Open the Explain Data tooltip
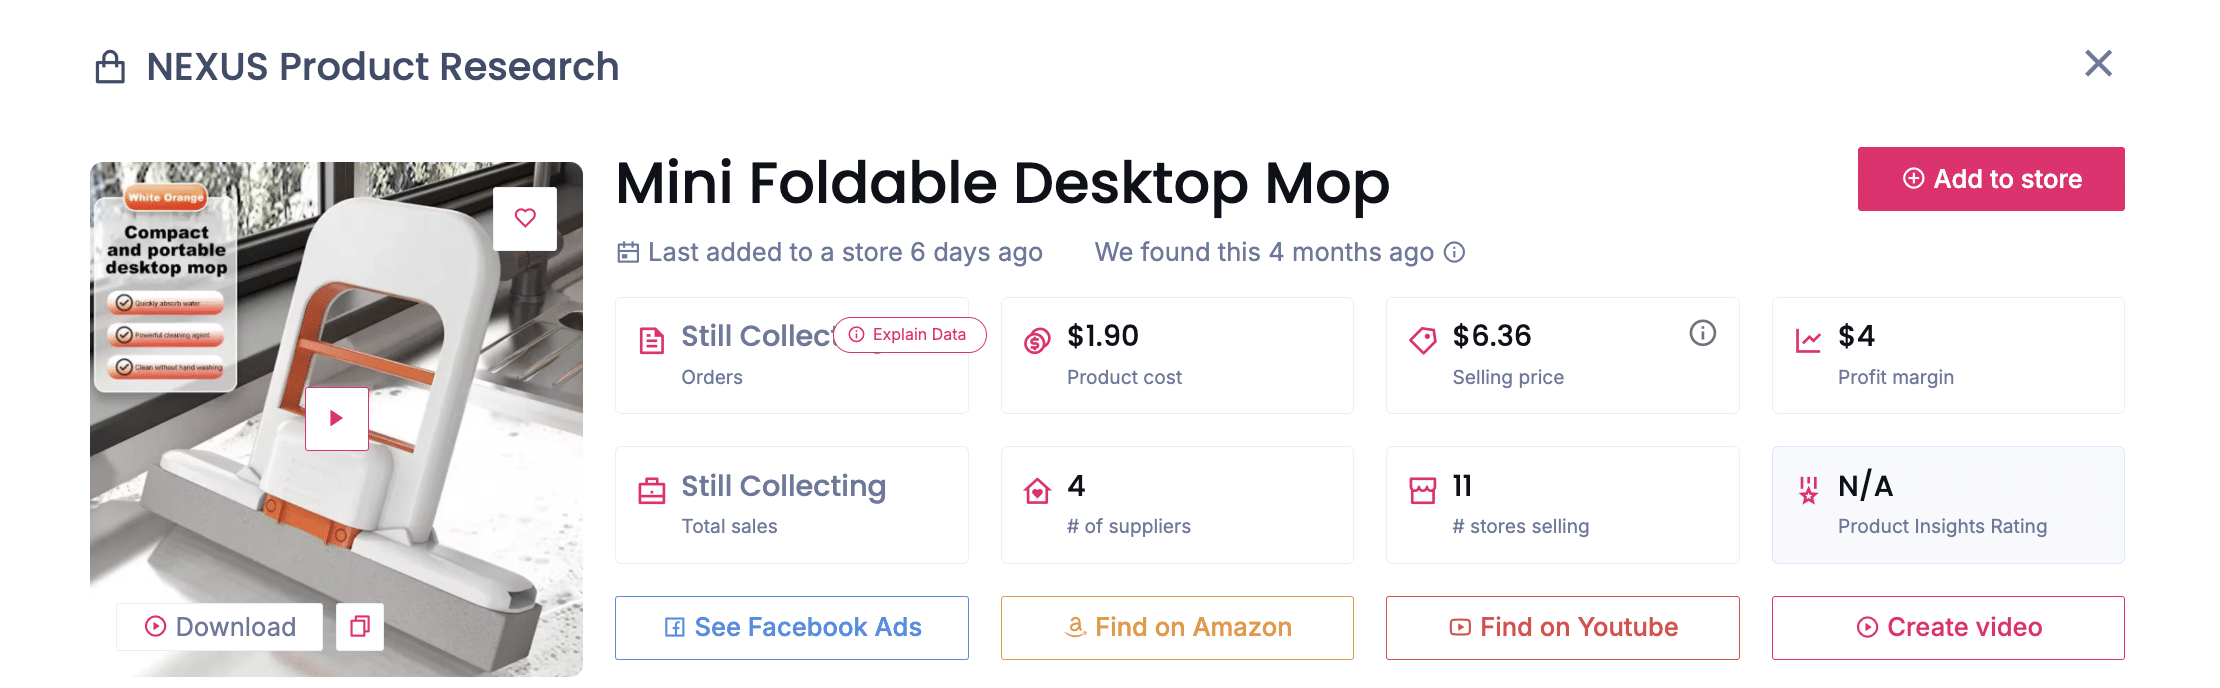 [x=909, y=335]
